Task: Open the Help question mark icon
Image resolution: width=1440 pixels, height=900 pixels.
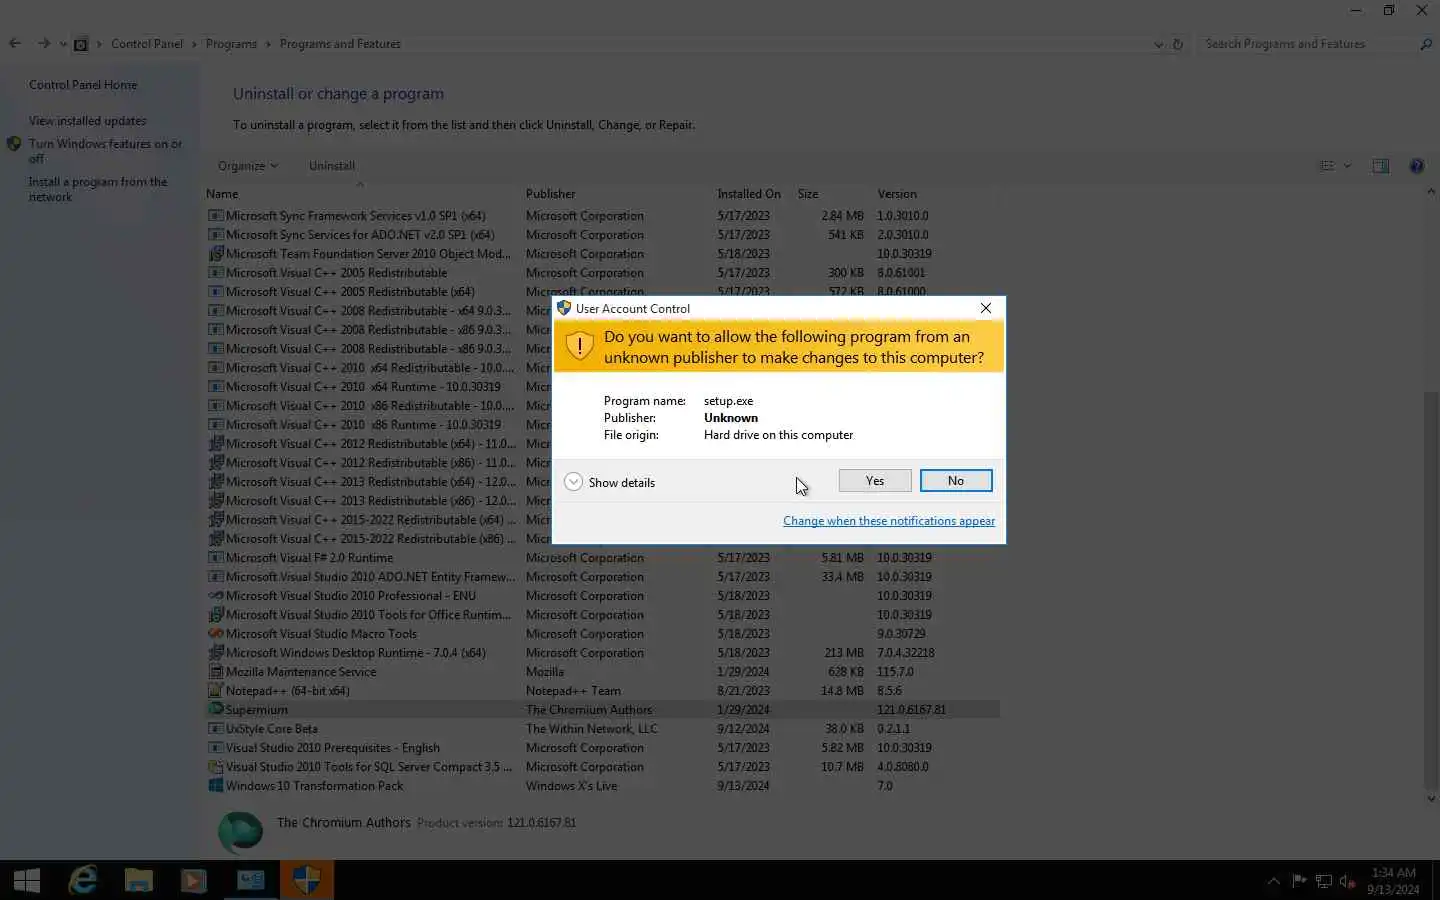Action: [1416, 166]
